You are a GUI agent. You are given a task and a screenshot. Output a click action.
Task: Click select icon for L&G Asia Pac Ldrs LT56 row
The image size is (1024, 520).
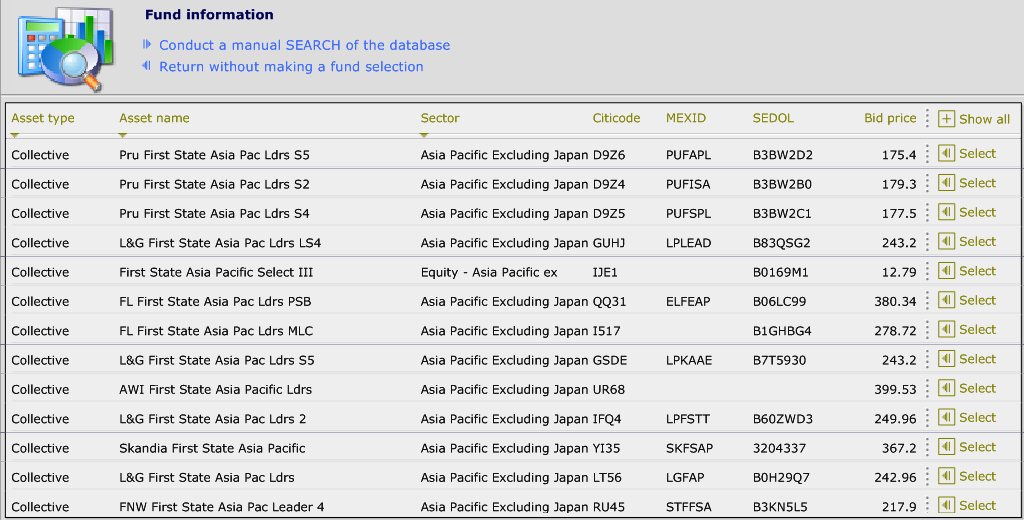tap(946, 476)
